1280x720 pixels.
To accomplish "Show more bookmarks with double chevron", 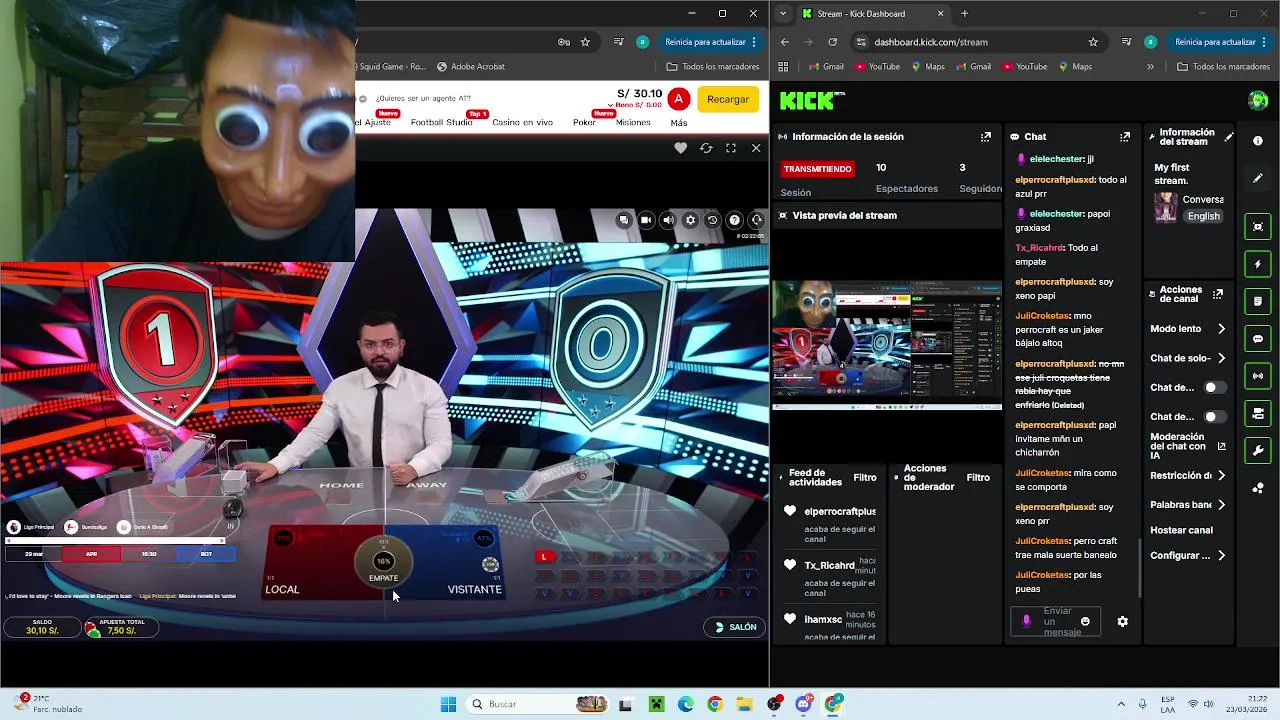I will (1150, 67).
